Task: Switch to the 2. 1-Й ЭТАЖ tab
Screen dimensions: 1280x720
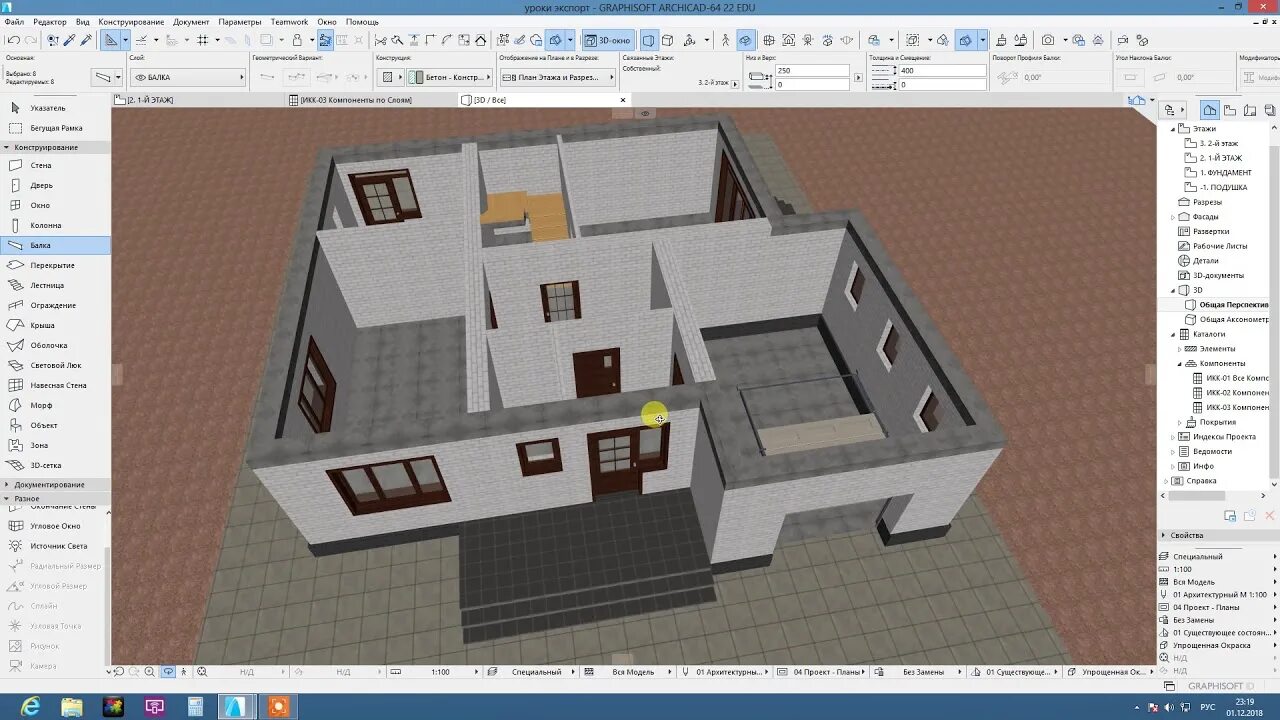Action: pyautogui.click(x=200, y=100)
